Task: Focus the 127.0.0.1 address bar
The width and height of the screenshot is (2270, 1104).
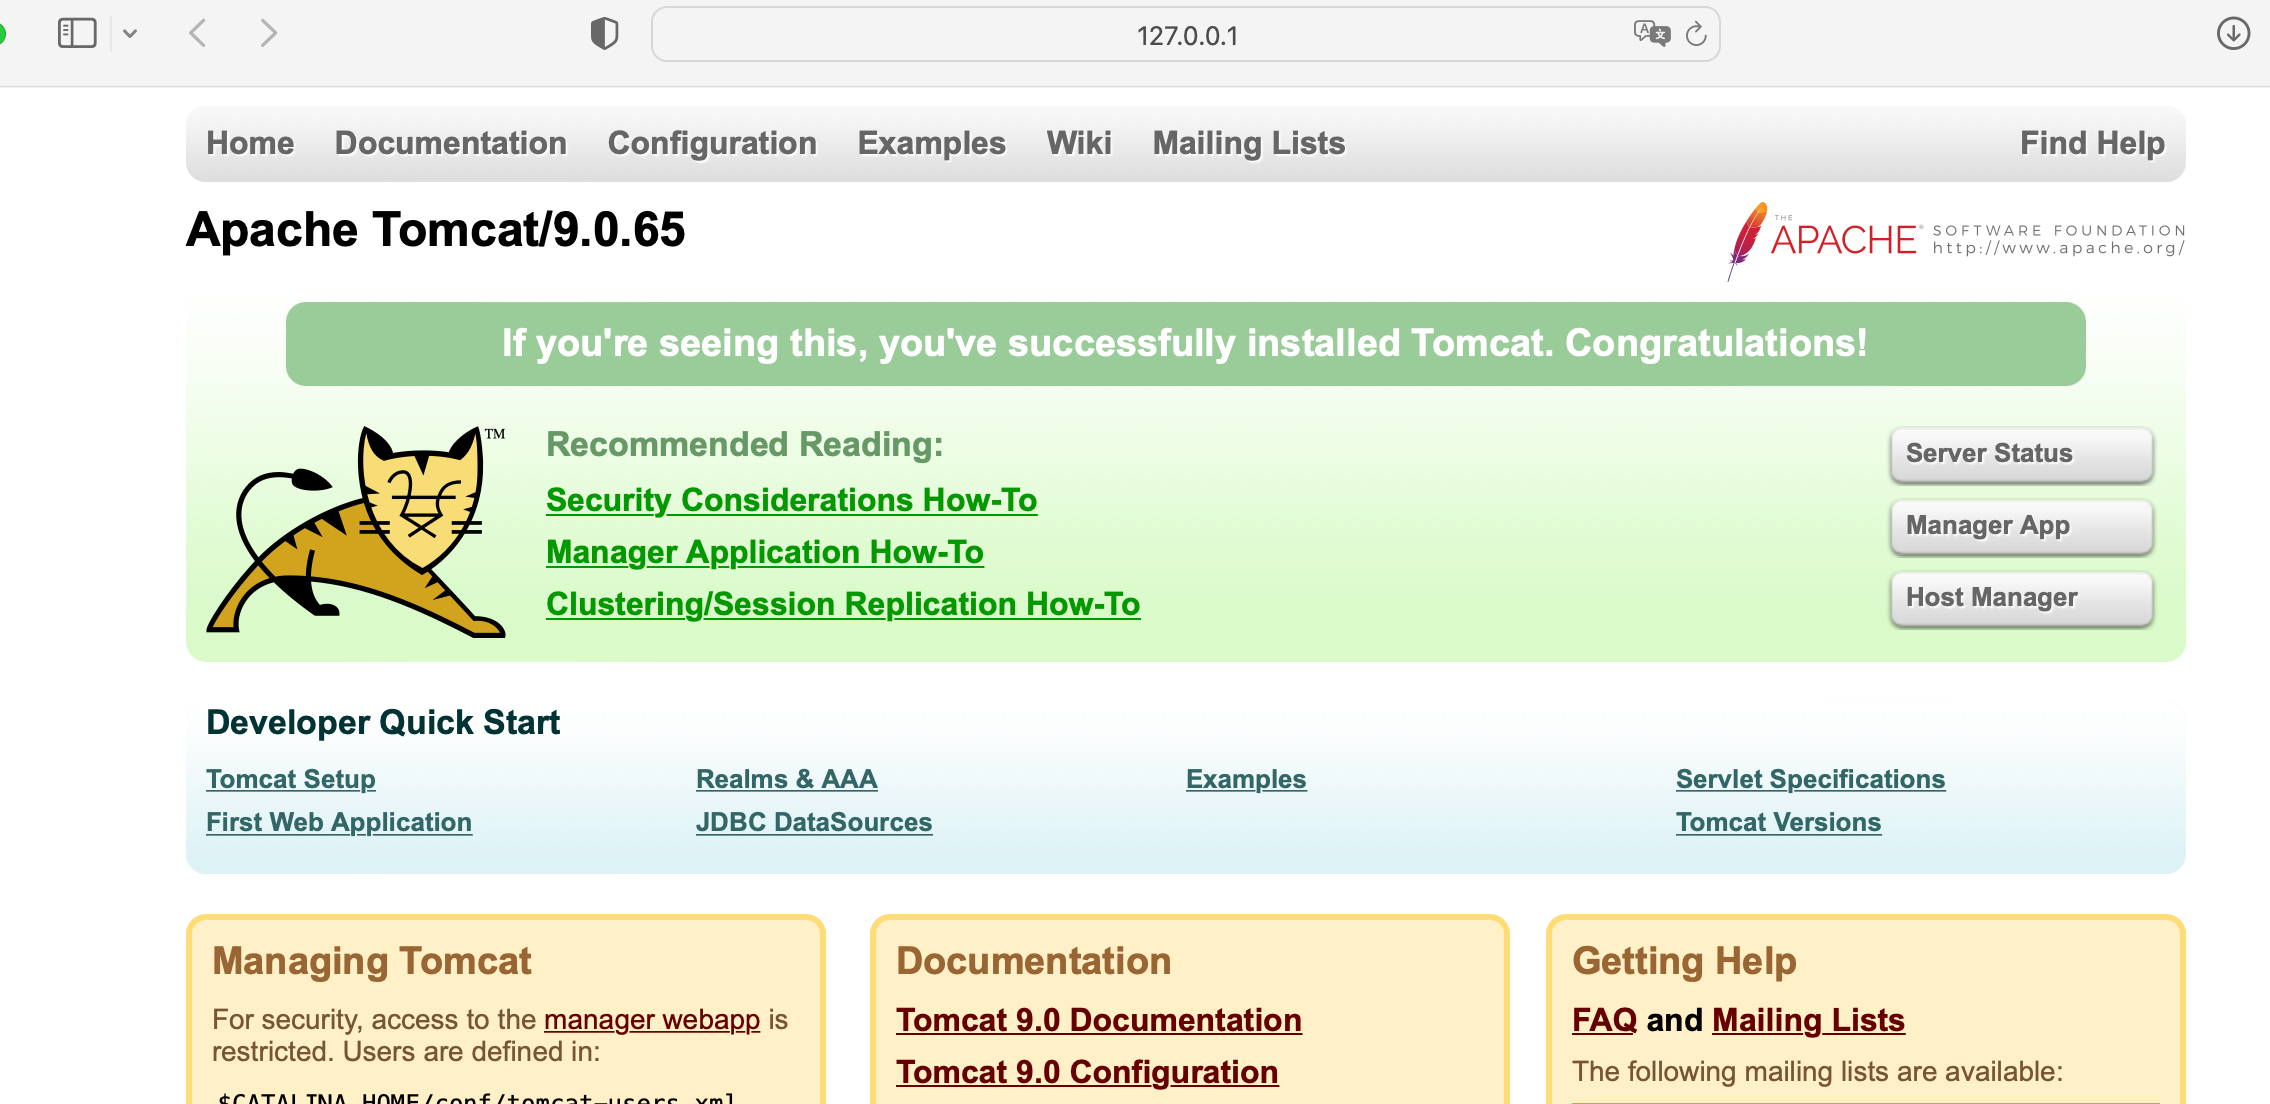Action: coord(1186,35)
